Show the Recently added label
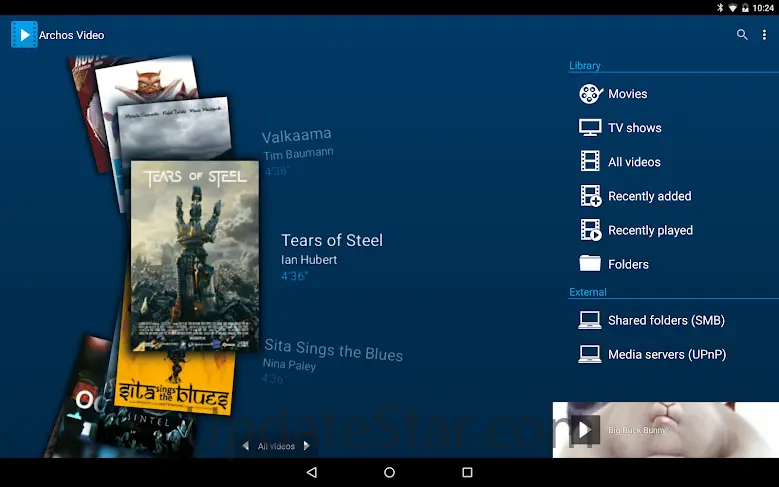The image size is (779, 487). pos(650,196)
